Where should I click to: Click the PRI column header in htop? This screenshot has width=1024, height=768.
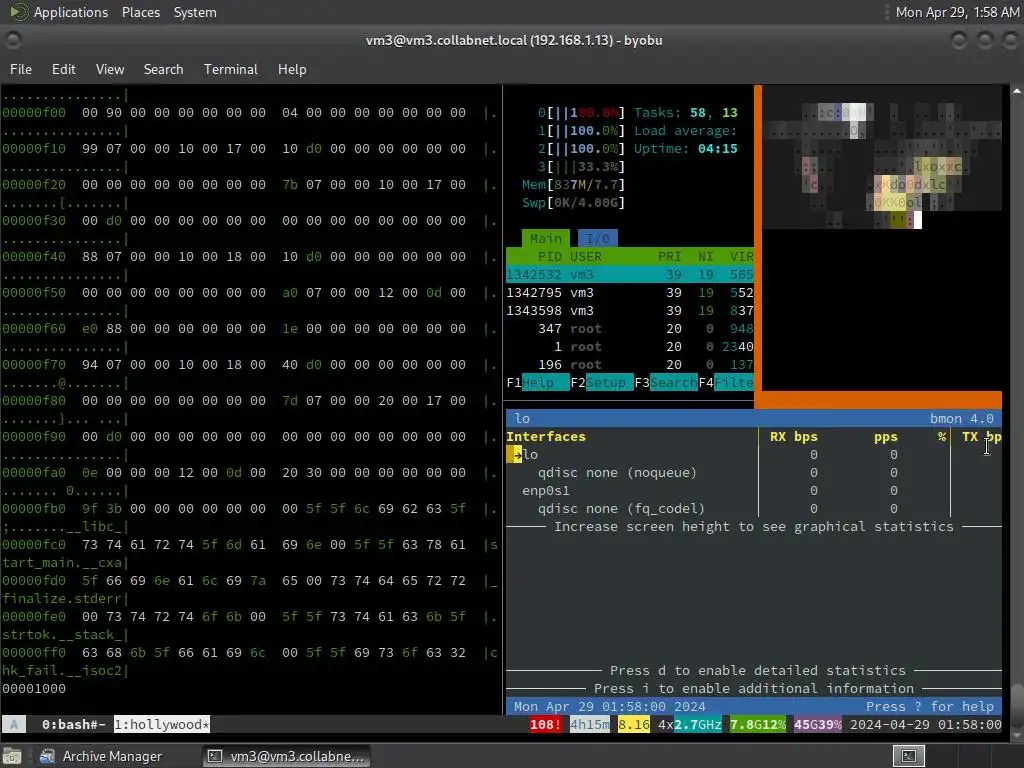click(x=669, y=257)
